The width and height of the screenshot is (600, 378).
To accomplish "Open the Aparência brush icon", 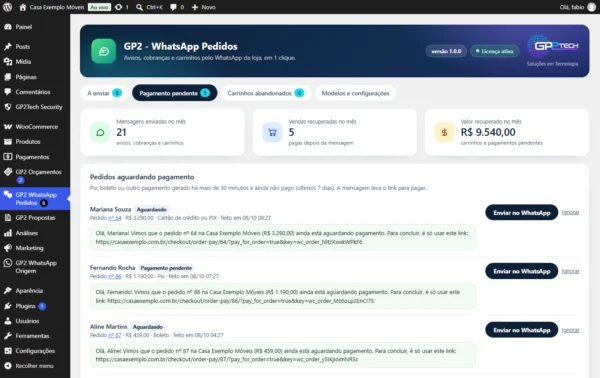I will (x=8, y=290).
